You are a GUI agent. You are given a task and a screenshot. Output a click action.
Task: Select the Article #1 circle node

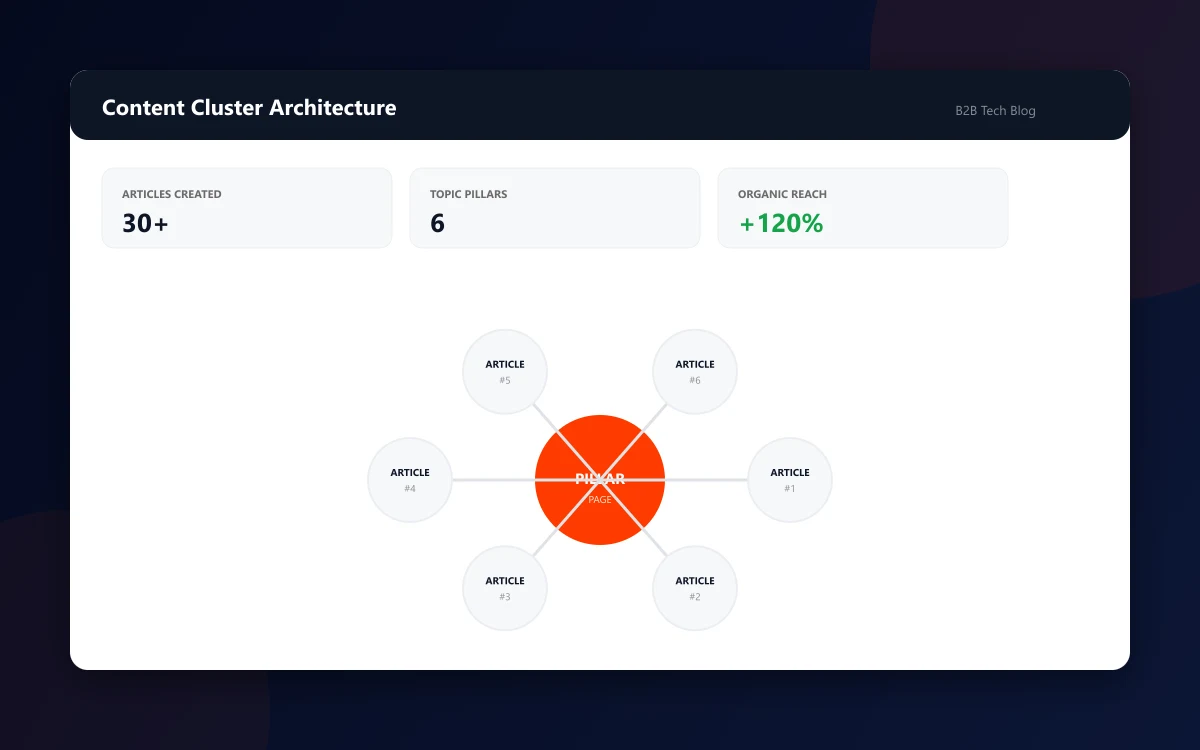[790, 480]
